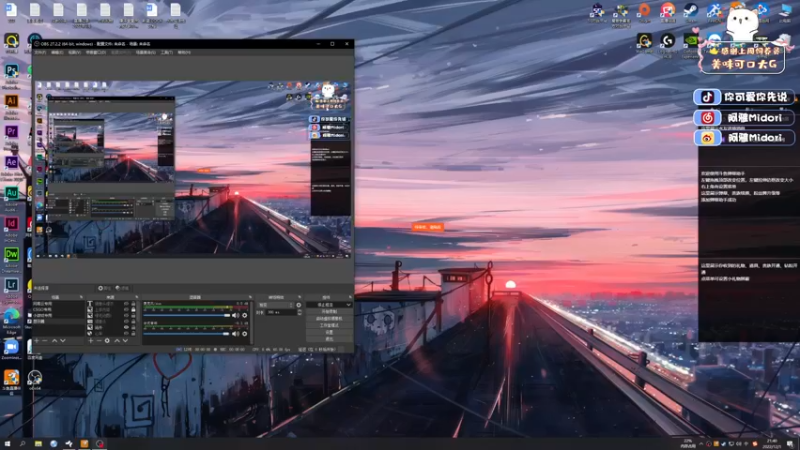Toggle lock of the text source
The height and width of the screenshot is (450, 800).
pyautogui.click(x=133, y=304)
